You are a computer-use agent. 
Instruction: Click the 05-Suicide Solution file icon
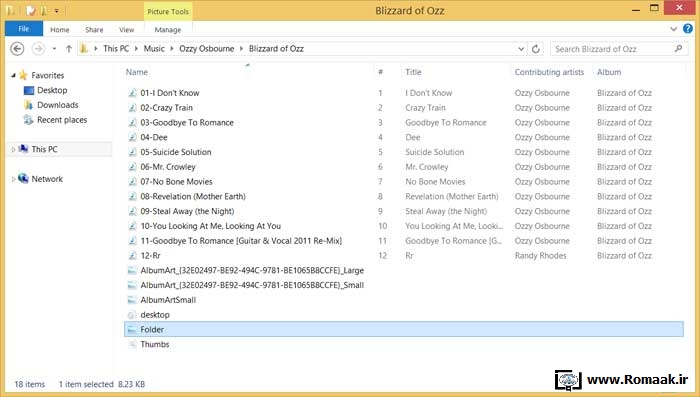click(x=132, y=152)
